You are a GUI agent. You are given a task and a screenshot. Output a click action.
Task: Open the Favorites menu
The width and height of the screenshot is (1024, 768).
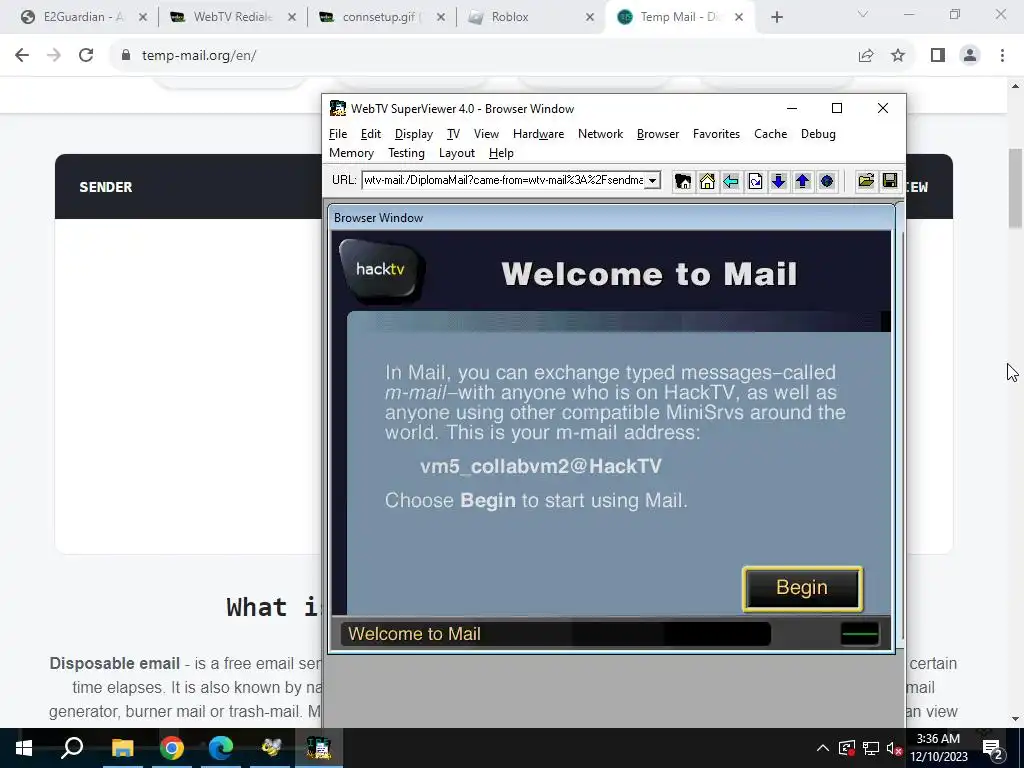[x=716, y=134]
